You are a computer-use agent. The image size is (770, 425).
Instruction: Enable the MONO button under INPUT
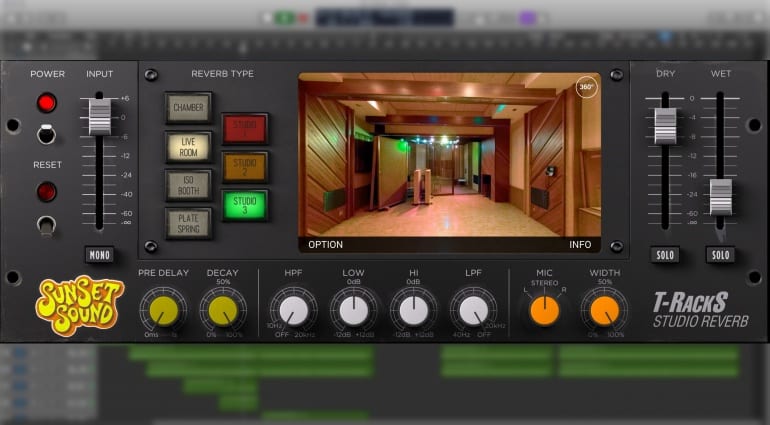pos(100,255)
